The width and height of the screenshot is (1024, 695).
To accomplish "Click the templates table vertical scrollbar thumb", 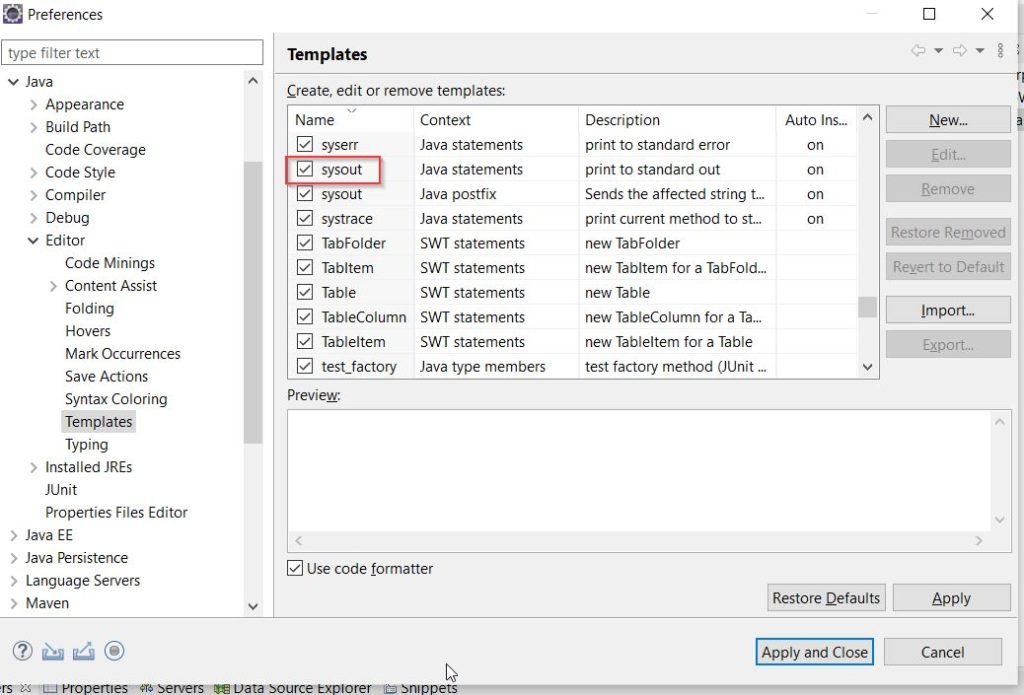I will coord(867,306).
